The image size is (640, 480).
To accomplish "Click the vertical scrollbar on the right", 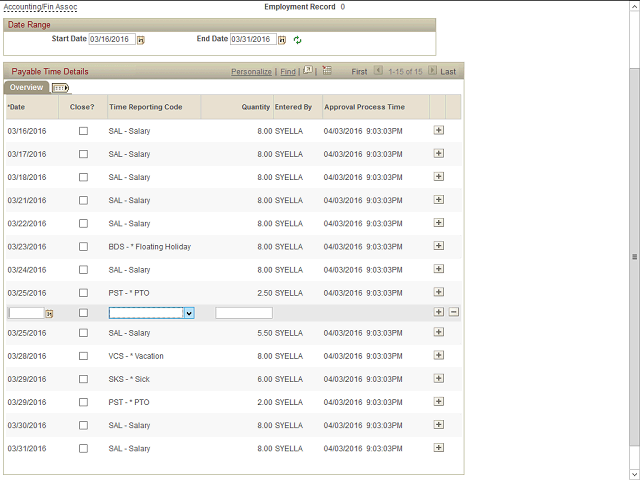I will (634, 256).
